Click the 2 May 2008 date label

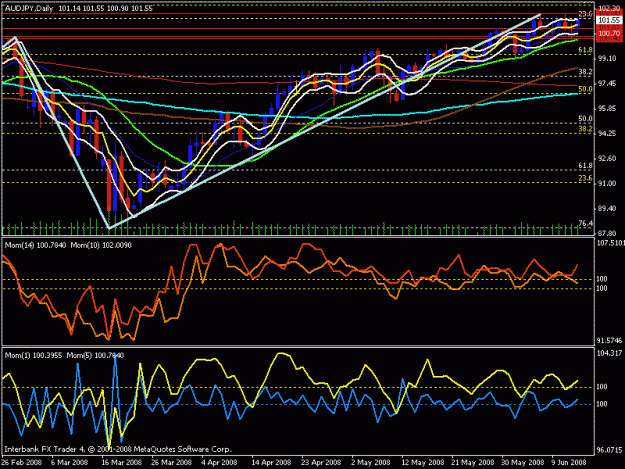pos(371,462)
